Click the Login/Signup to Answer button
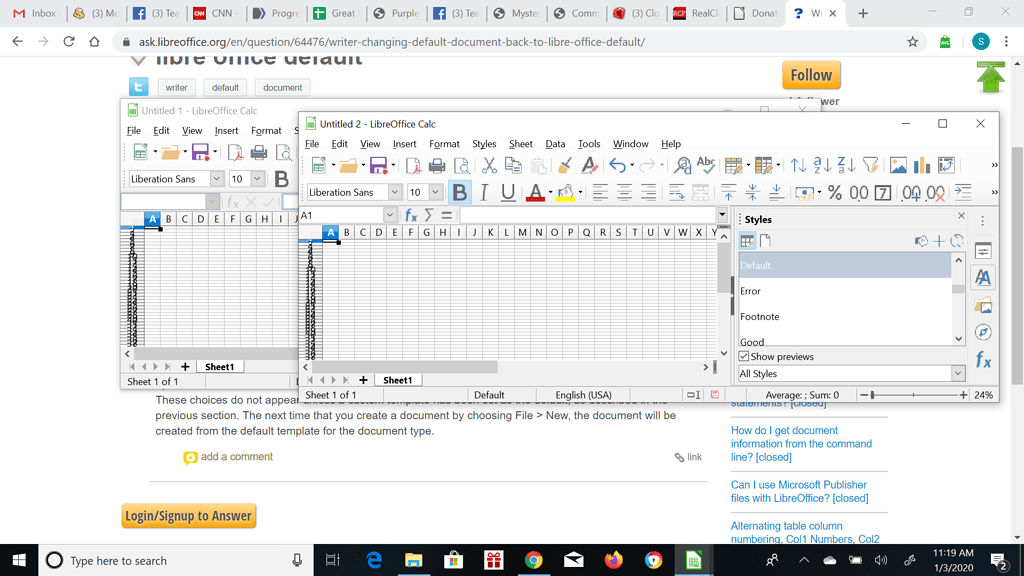The image size is (1024, 576). tap(188, 515)
